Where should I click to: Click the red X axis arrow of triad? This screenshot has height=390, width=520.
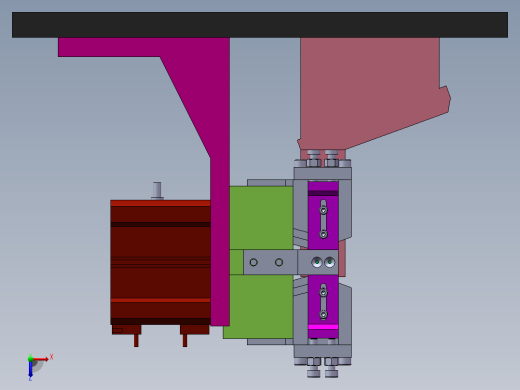(41, 359)
